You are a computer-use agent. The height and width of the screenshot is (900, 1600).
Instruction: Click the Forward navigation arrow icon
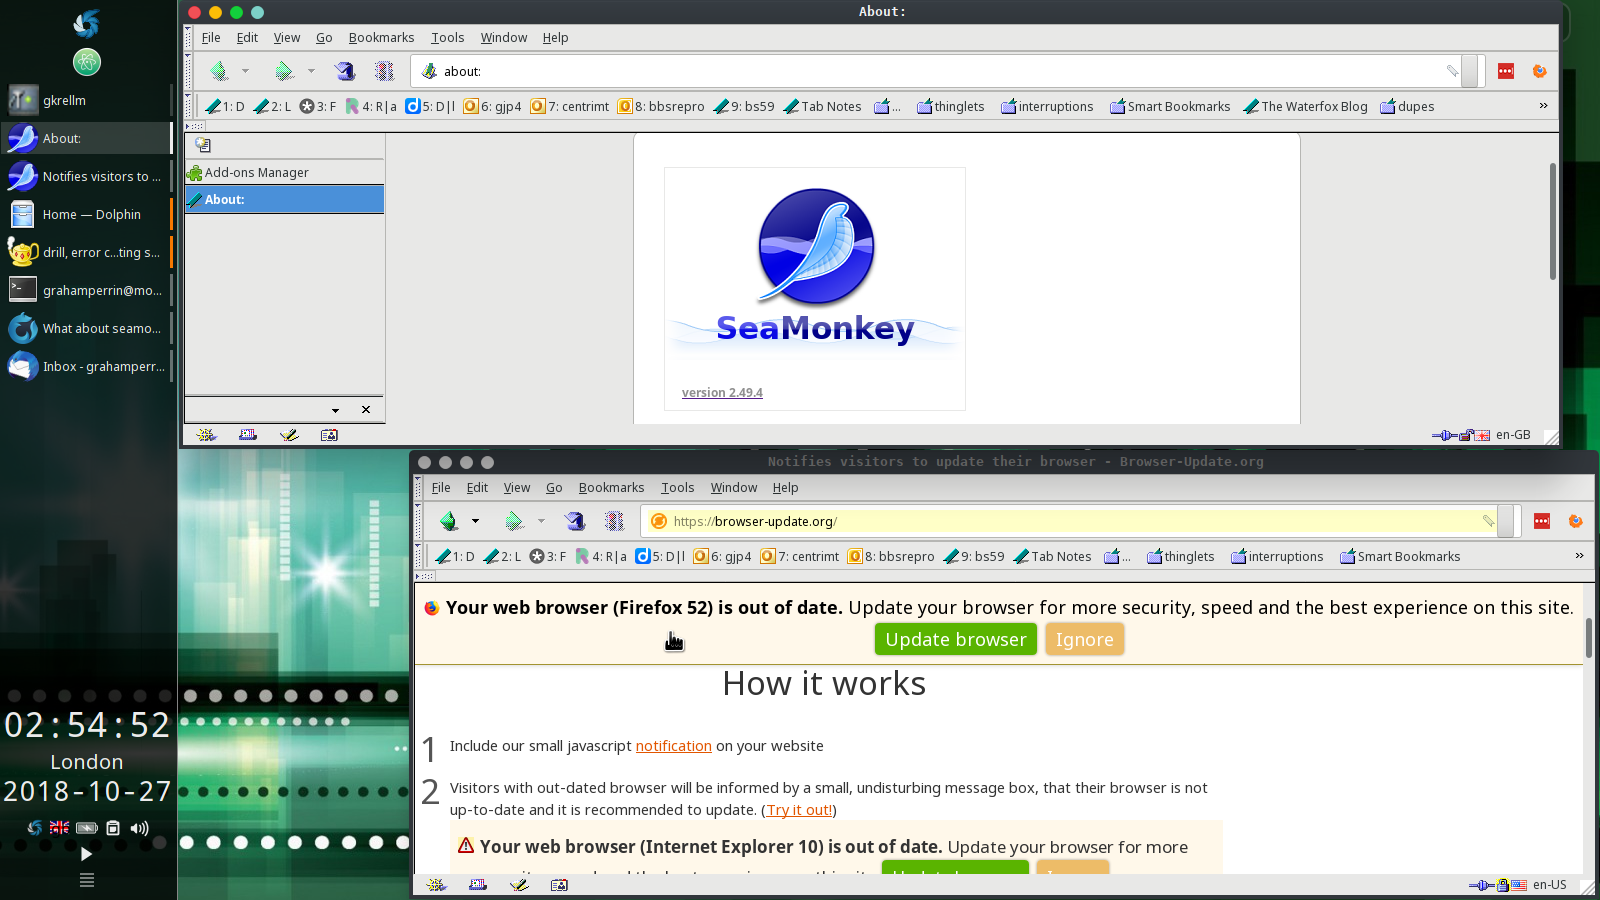tap(283, 70)
